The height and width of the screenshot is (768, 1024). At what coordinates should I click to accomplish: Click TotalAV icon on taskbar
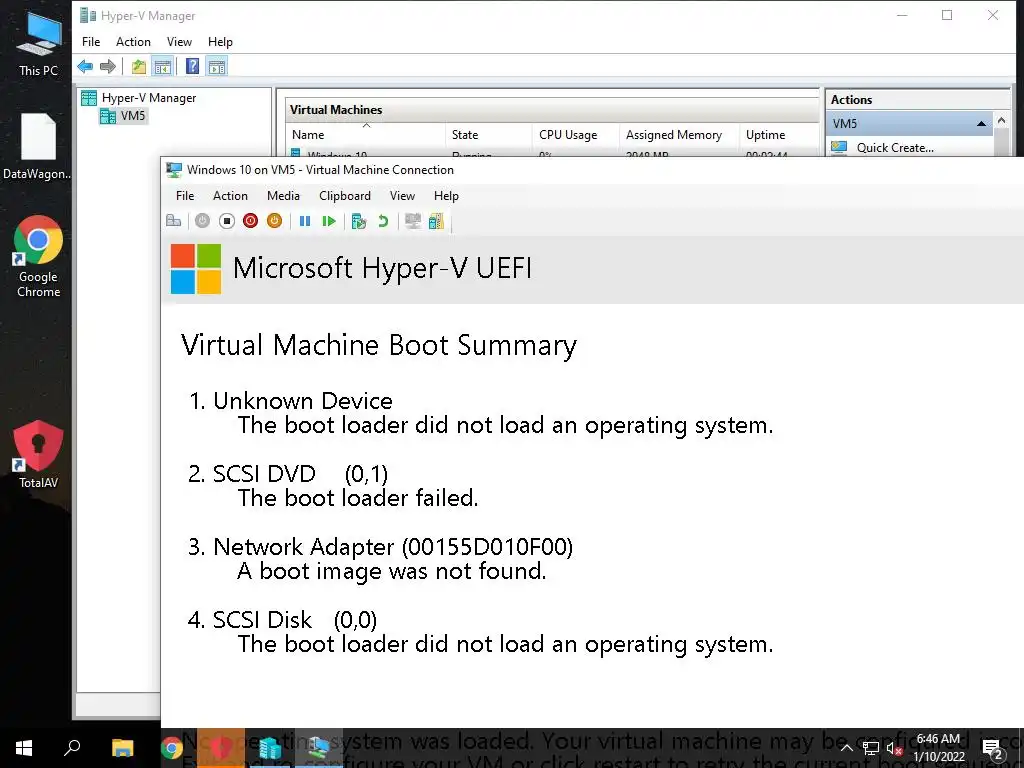tap(221, 748)
